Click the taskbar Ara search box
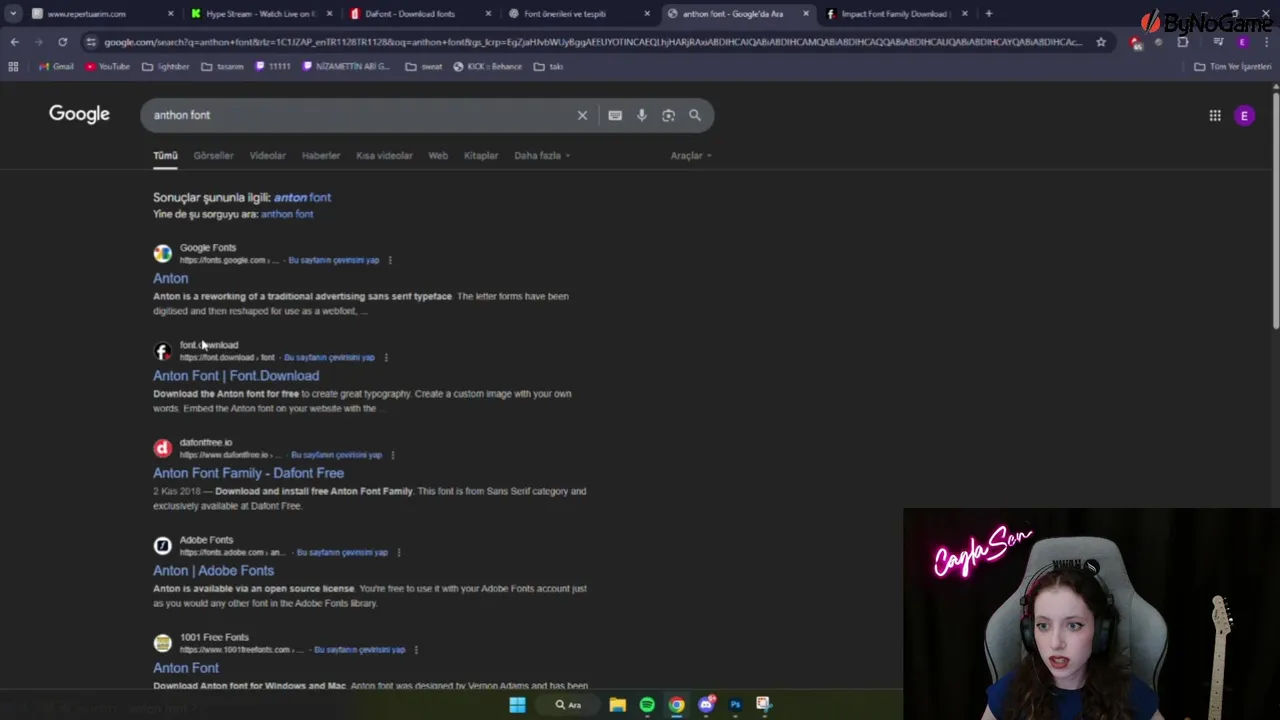This screenshot has width=1280, height=720. click(x=568, y=705)
